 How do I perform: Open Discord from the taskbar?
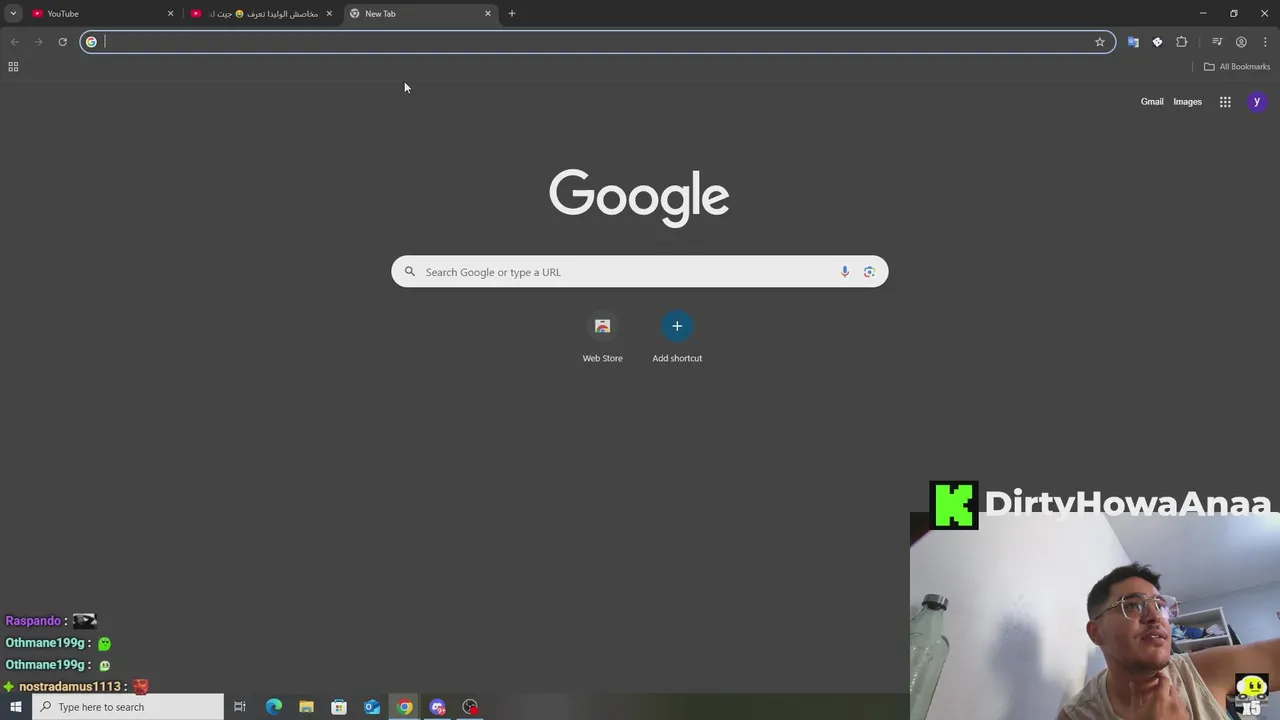pos(437,707)
